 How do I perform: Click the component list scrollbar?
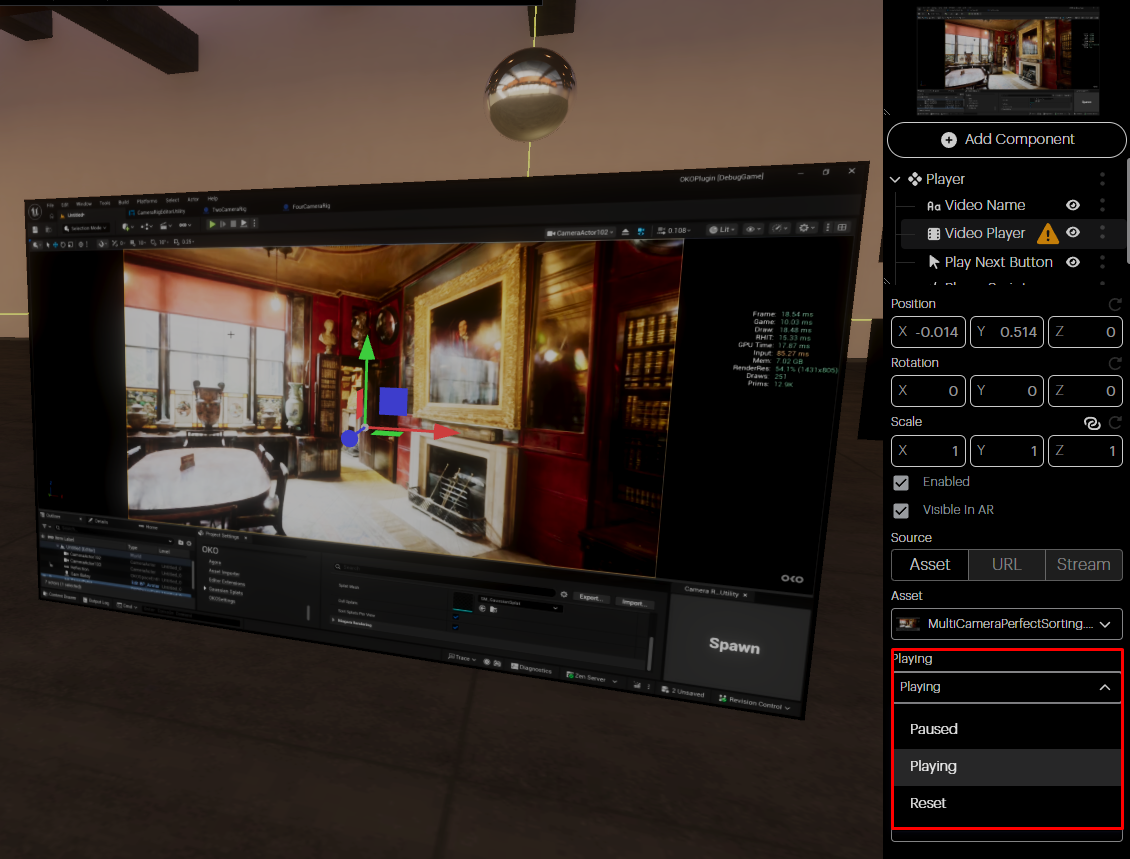(1127, 213)
